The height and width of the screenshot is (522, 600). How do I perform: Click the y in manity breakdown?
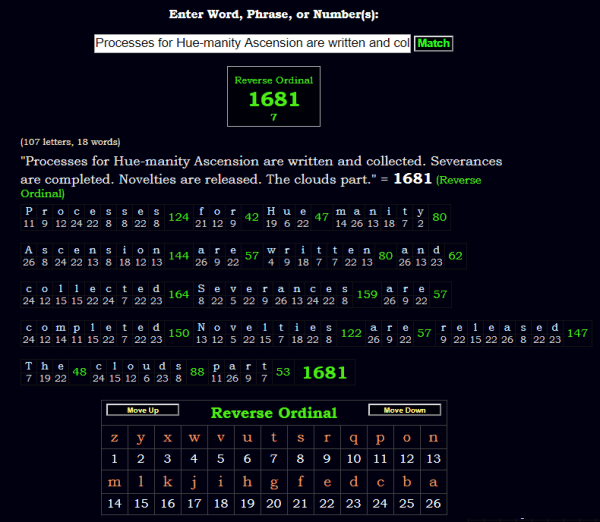point(421,212)
